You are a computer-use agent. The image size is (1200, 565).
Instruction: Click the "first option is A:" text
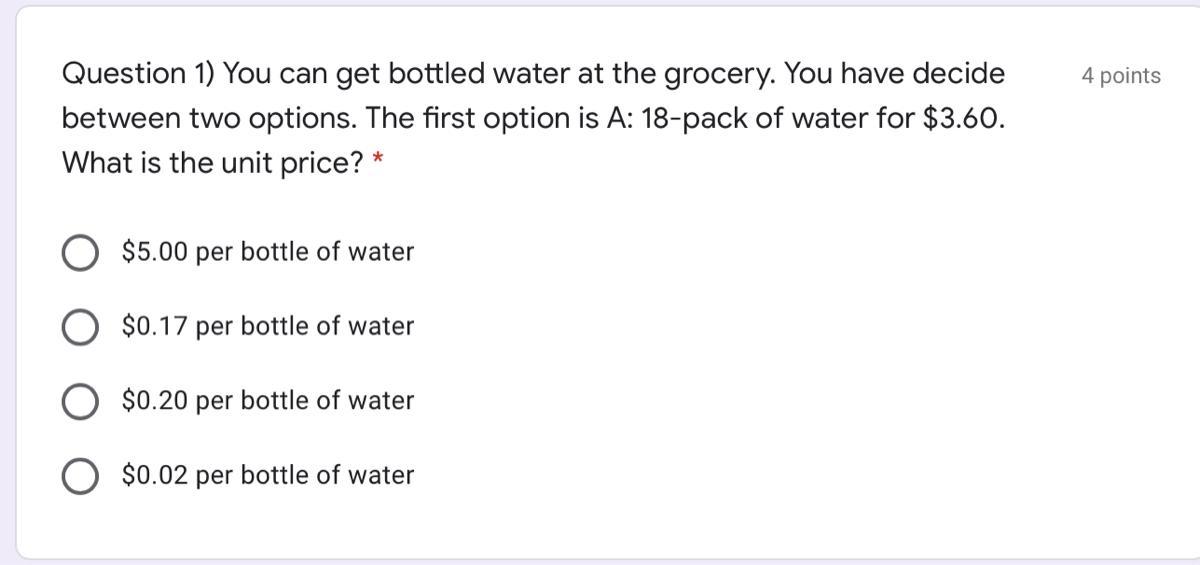point(520,119)
